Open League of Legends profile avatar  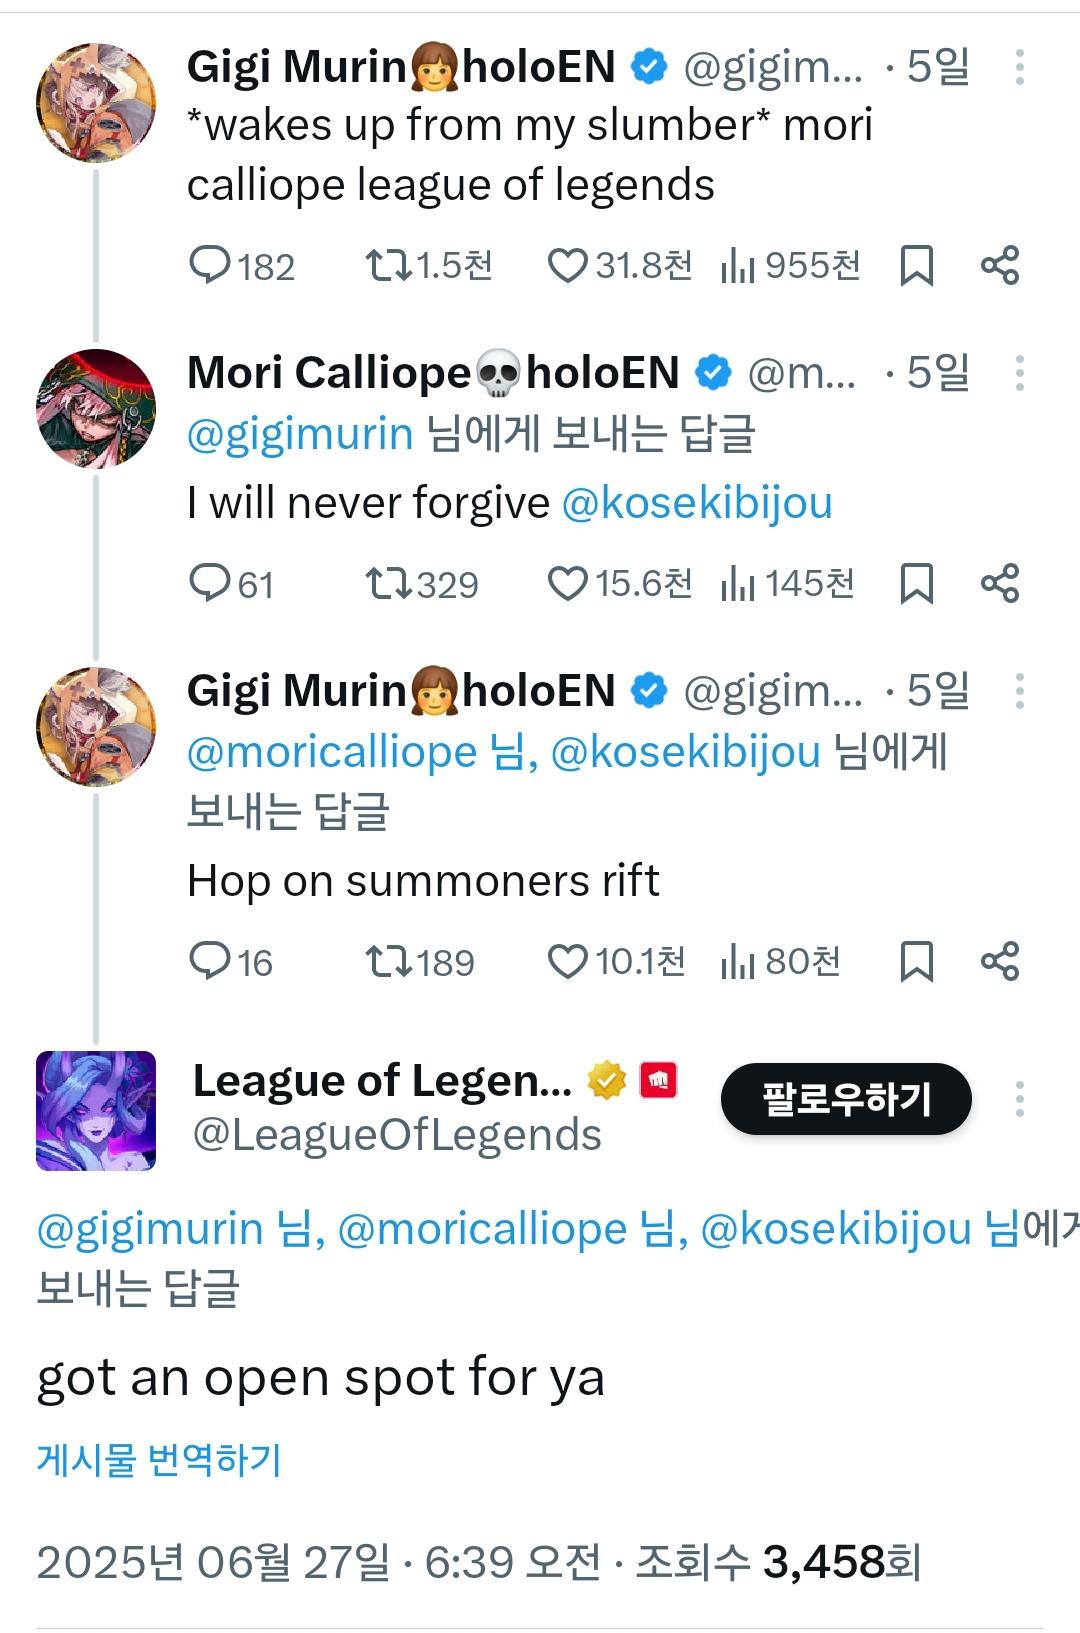pyautogui.click(x=96, y=1110)
